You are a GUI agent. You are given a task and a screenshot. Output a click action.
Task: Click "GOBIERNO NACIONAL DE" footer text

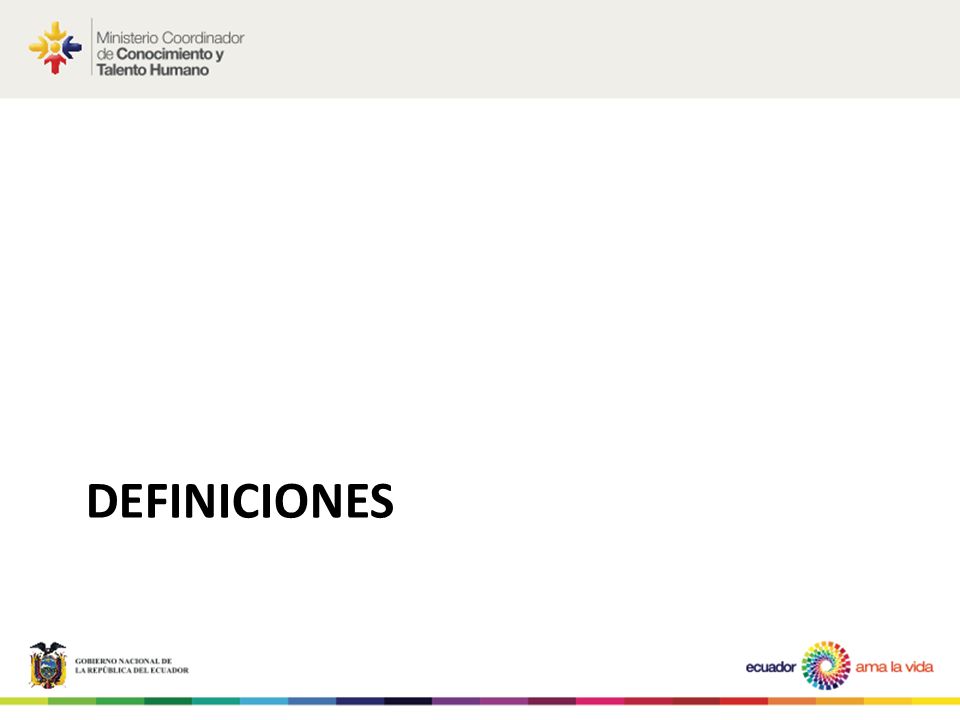pyautogui.click(x=124, y=661)
